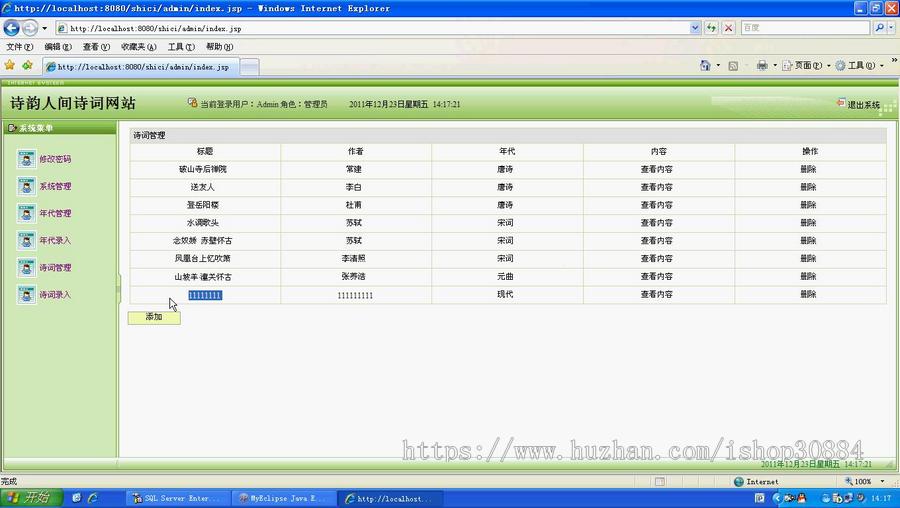Open the 收藏夹(A) menu
Viewport: 900px width, 508px height.
pyautogui.click(x=138, y=47)
